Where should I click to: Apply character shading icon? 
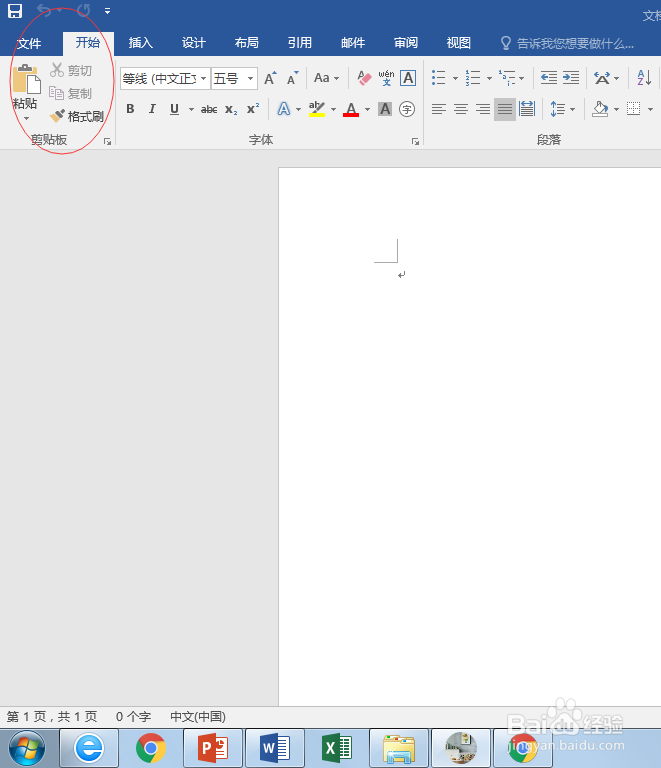(385, 109)
